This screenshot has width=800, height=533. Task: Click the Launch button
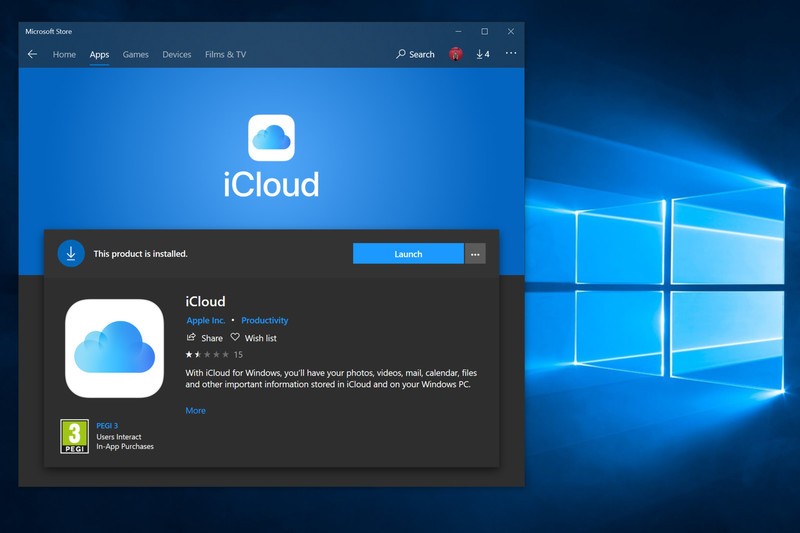coord(408,253)
